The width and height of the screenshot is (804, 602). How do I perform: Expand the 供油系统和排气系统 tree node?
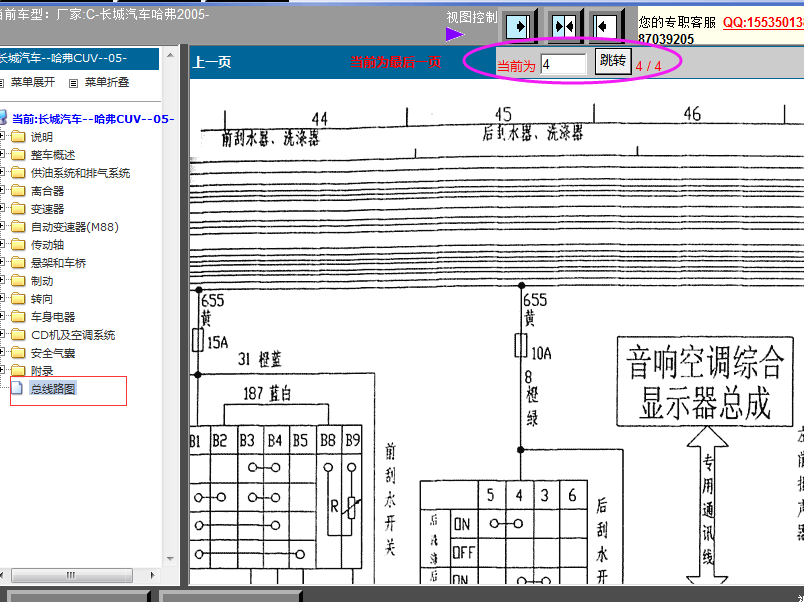pos(2,172)
